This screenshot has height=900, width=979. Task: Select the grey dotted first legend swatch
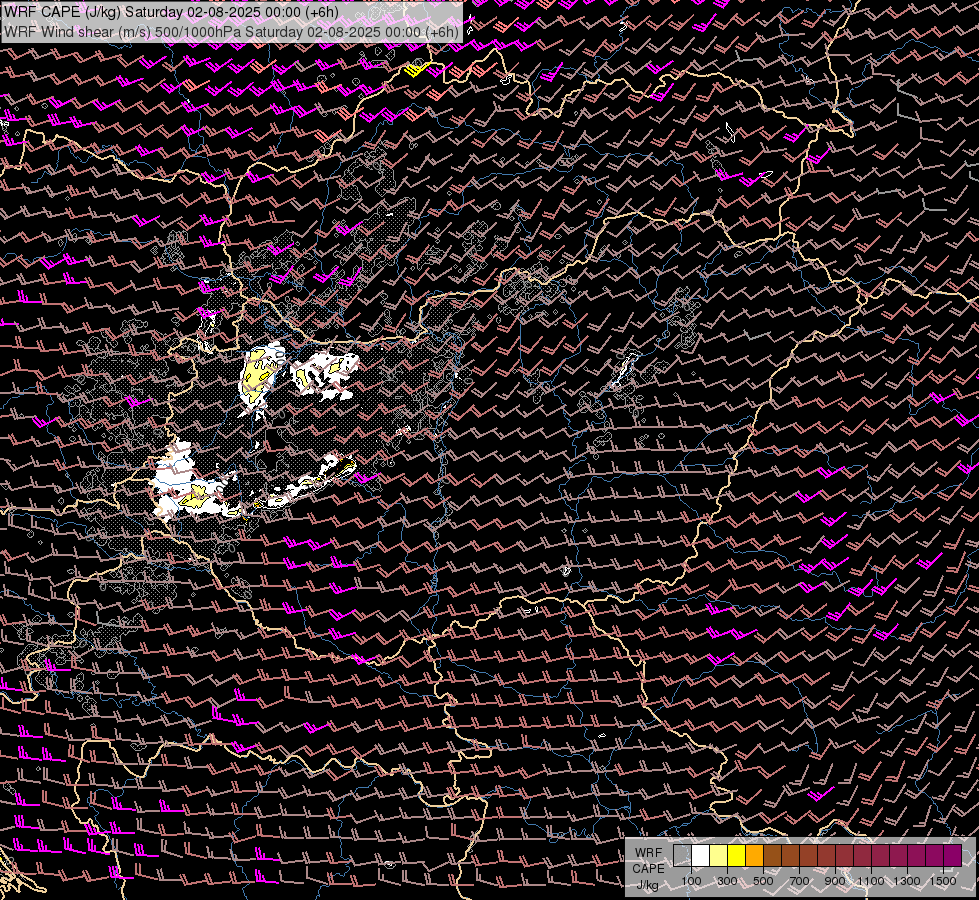point(682,856)
